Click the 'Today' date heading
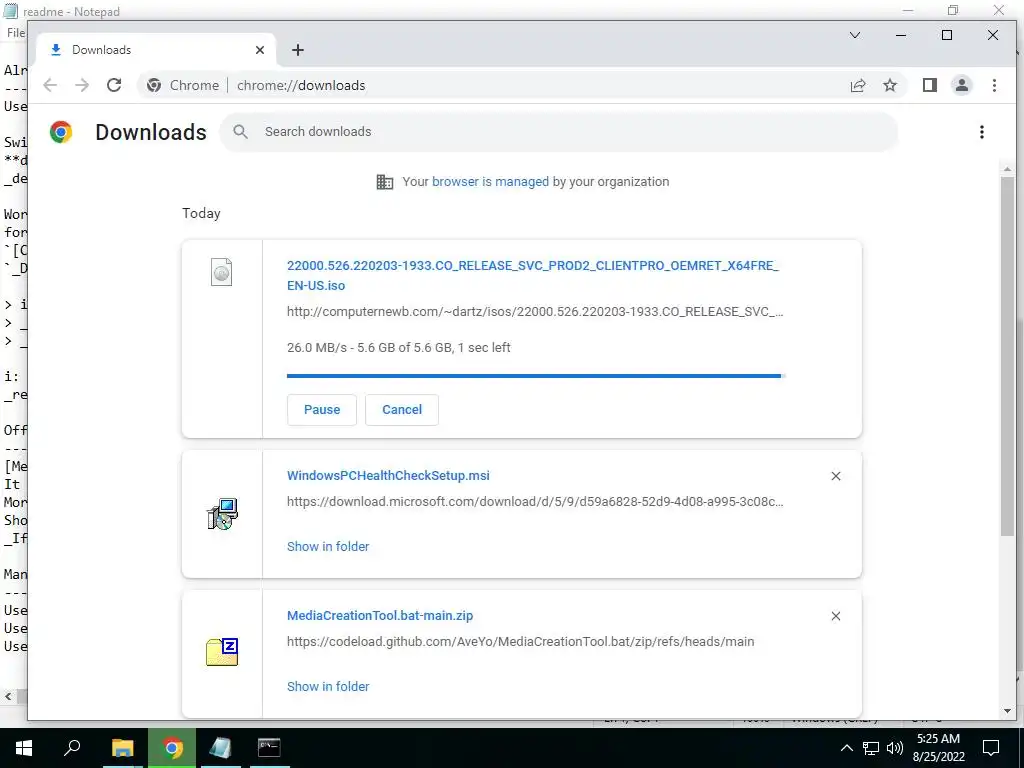 201,214
